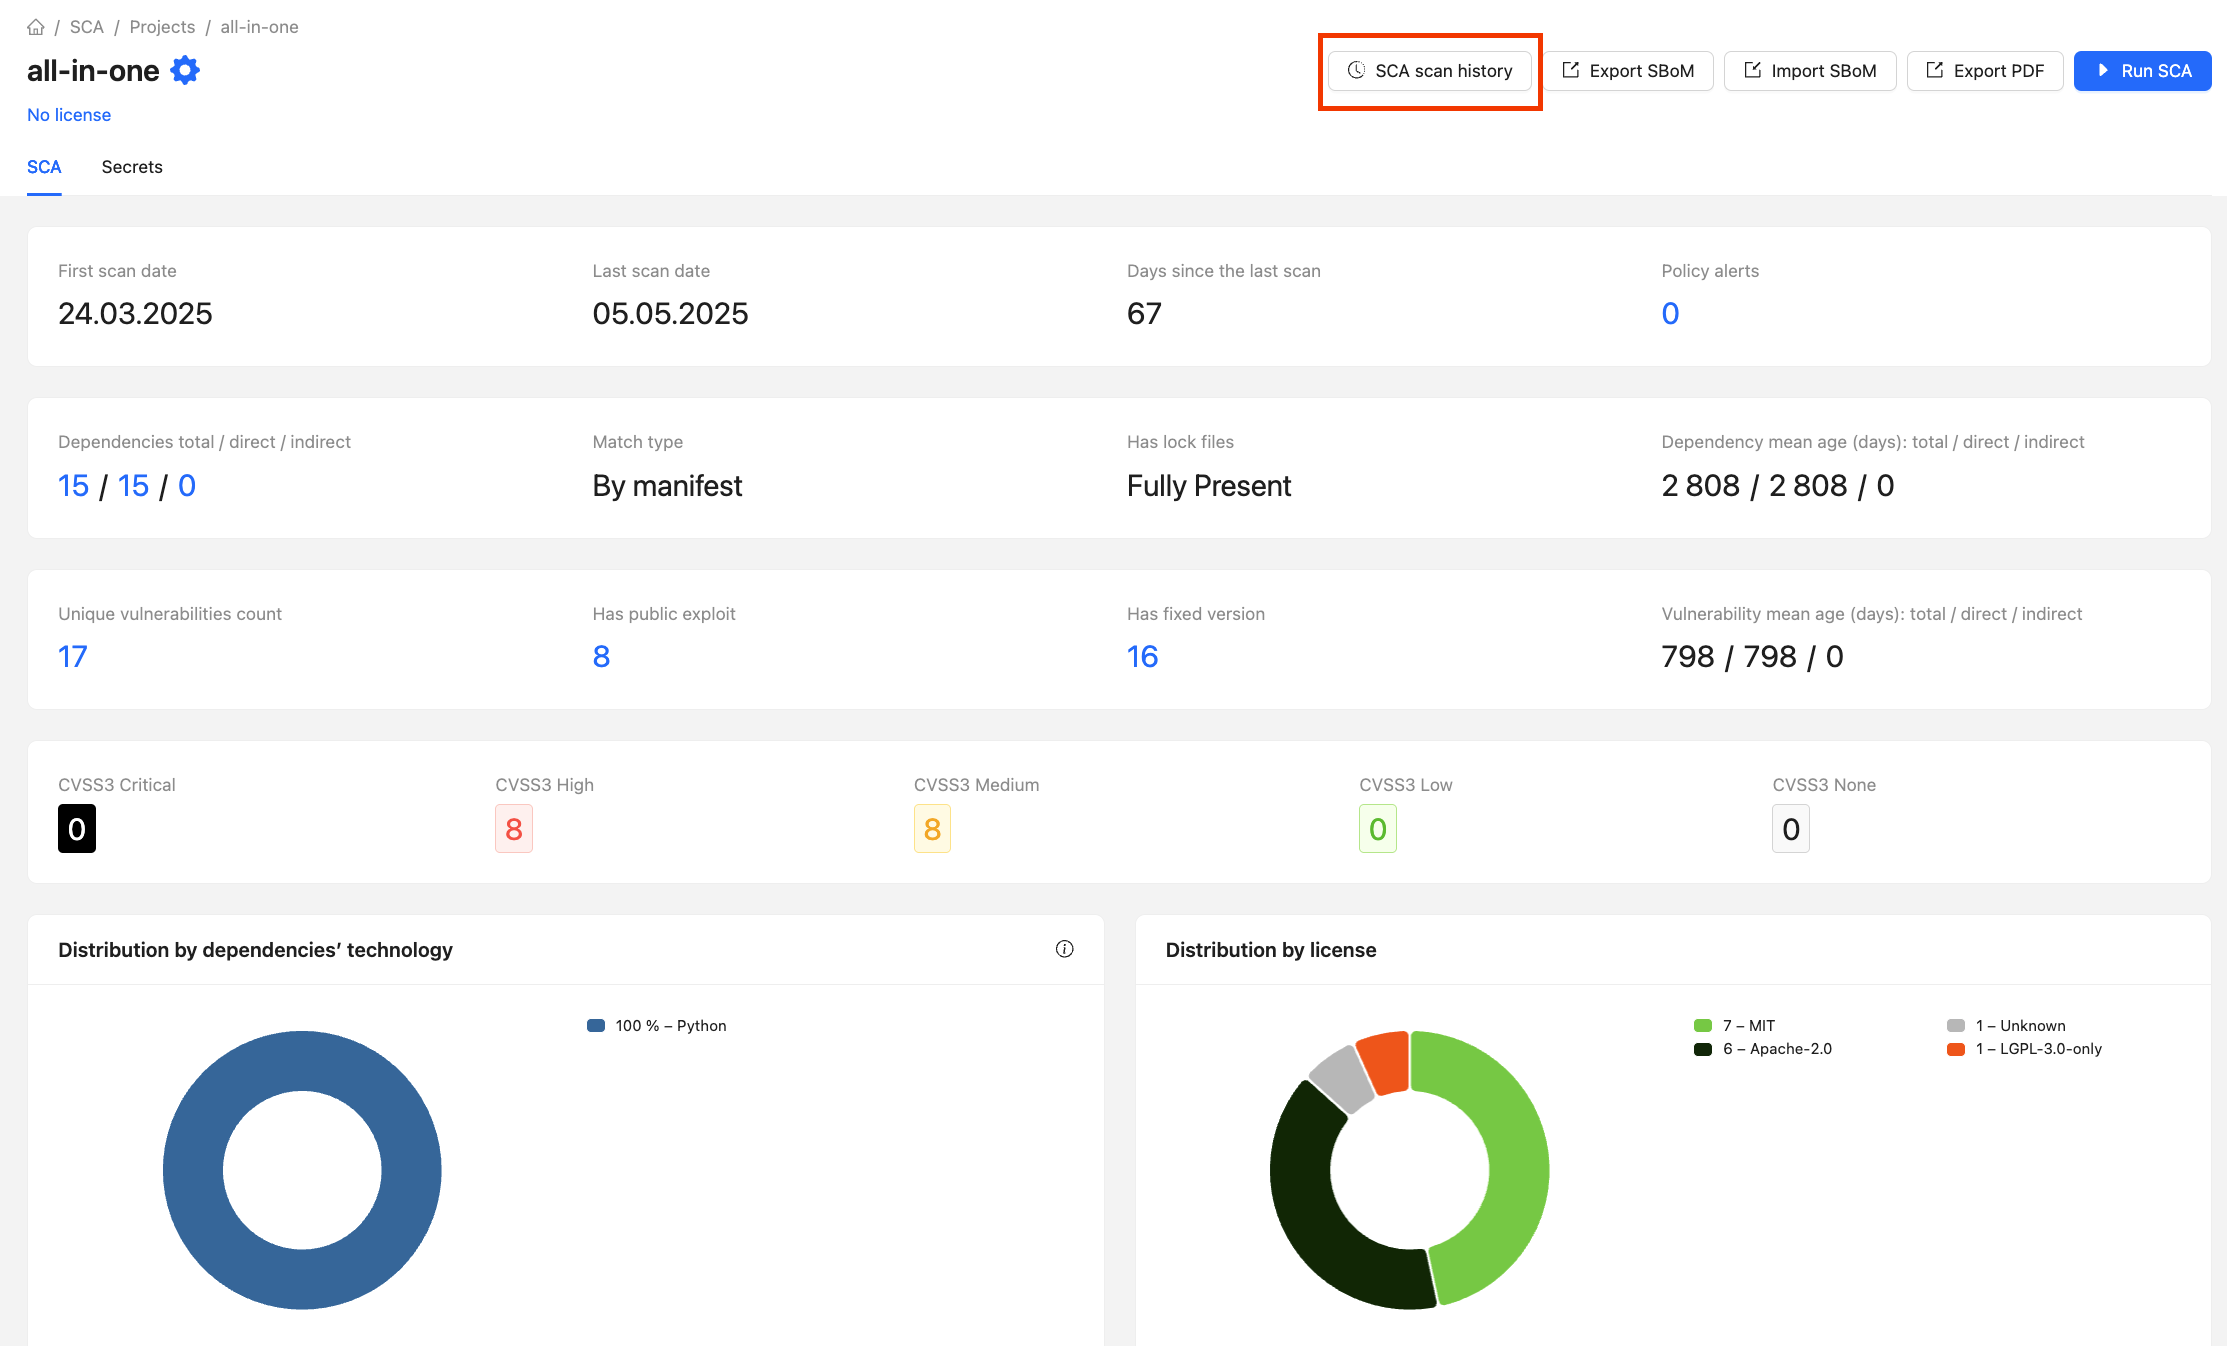Image resolution: width=2227 pixels, height=1346 pixels.
Task: Click CVSS3 Low count badge
Action: coord(1378,829)
